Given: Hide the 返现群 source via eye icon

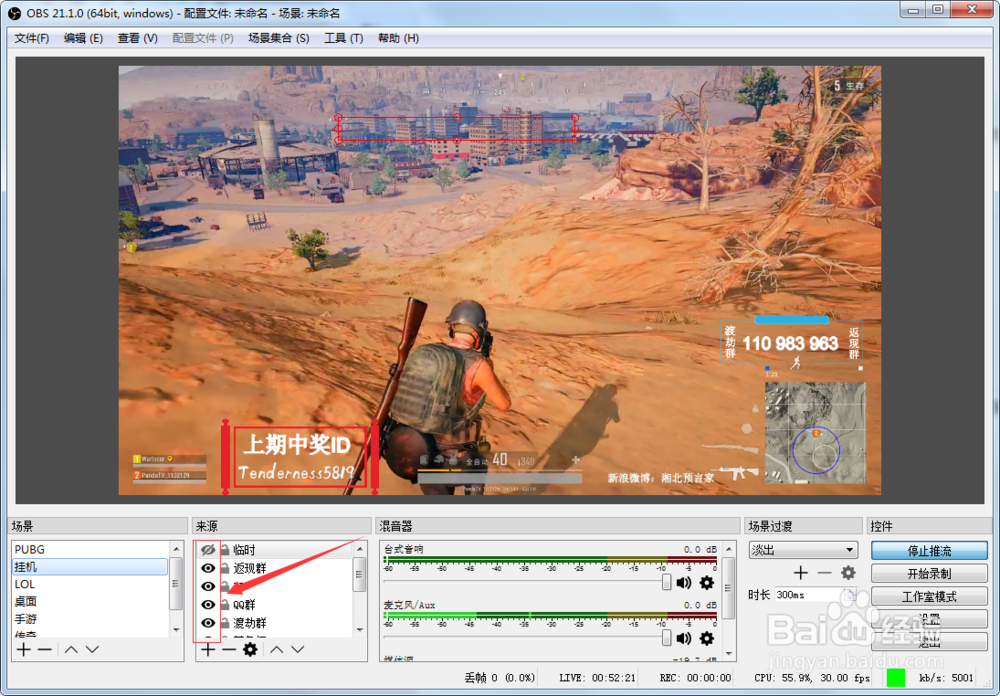Looking at the screenshot, I should pyautogui.click(x=208, y=568).
